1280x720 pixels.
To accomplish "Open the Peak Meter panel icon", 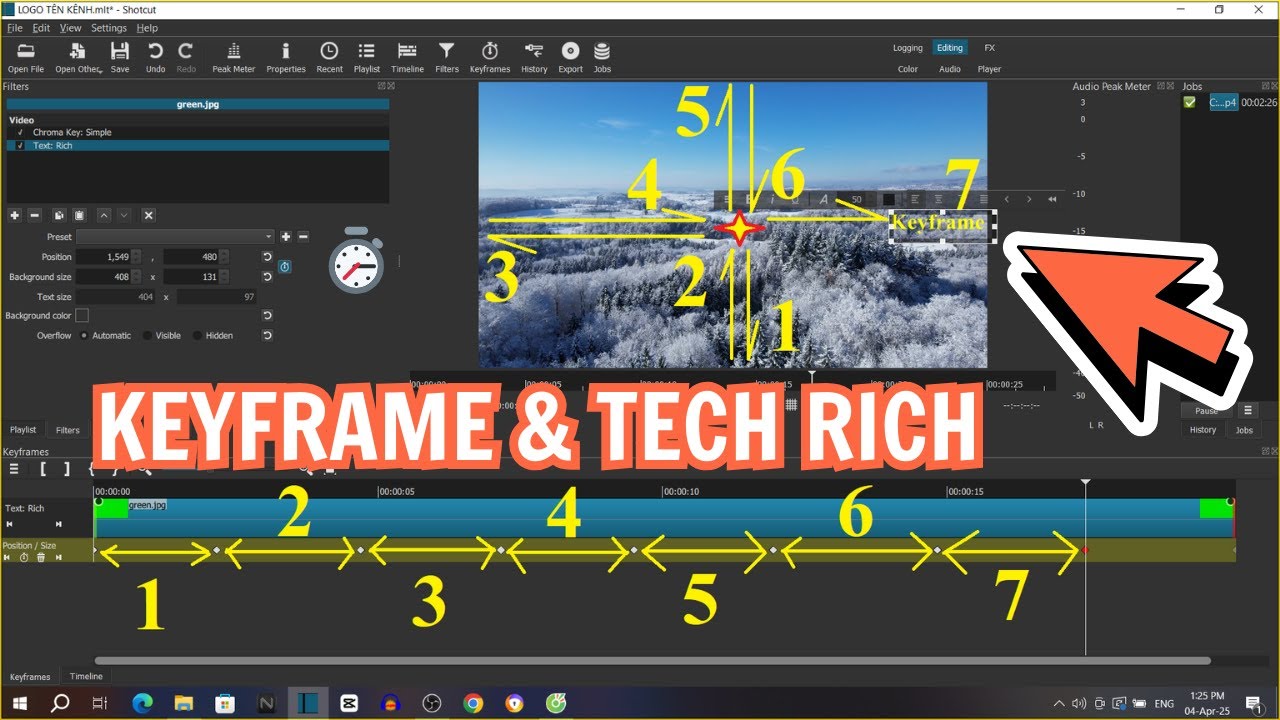I will click(x=234, y=51).
